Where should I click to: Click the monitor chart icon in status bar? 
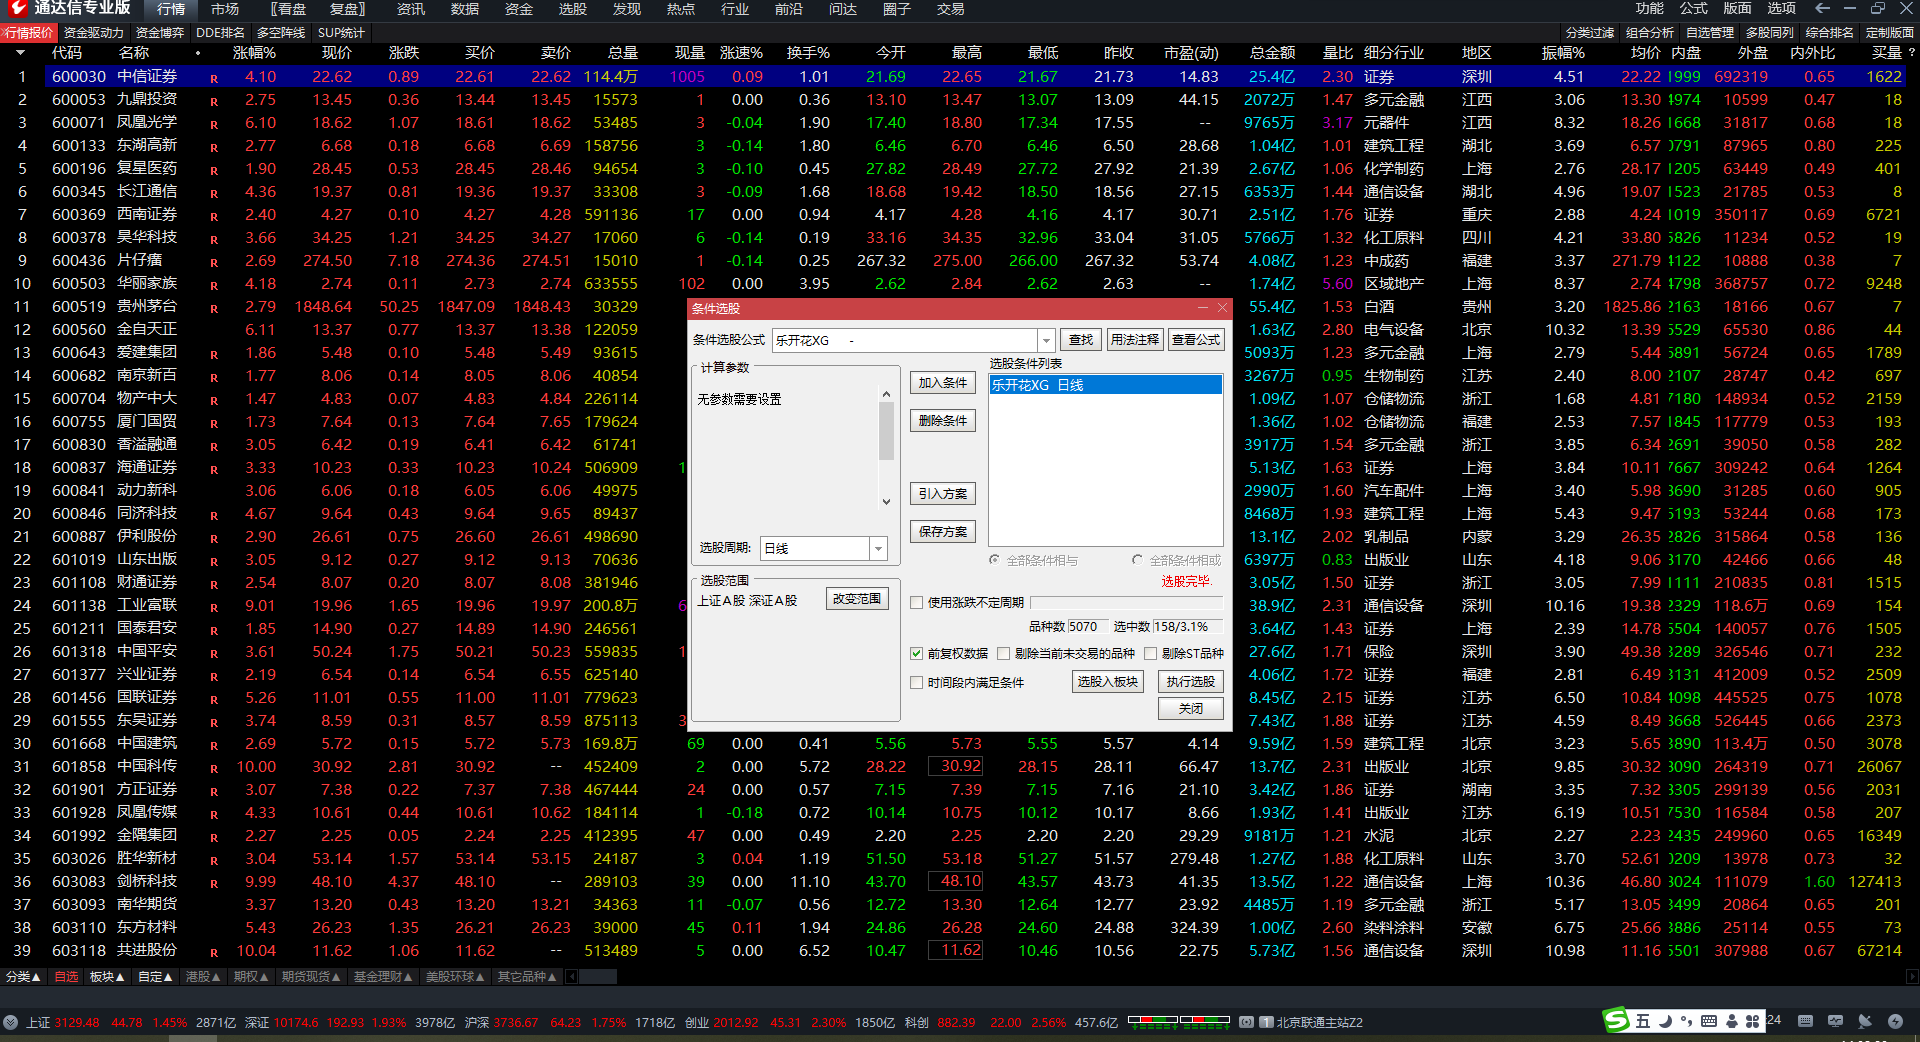tap(1835, 1021)
